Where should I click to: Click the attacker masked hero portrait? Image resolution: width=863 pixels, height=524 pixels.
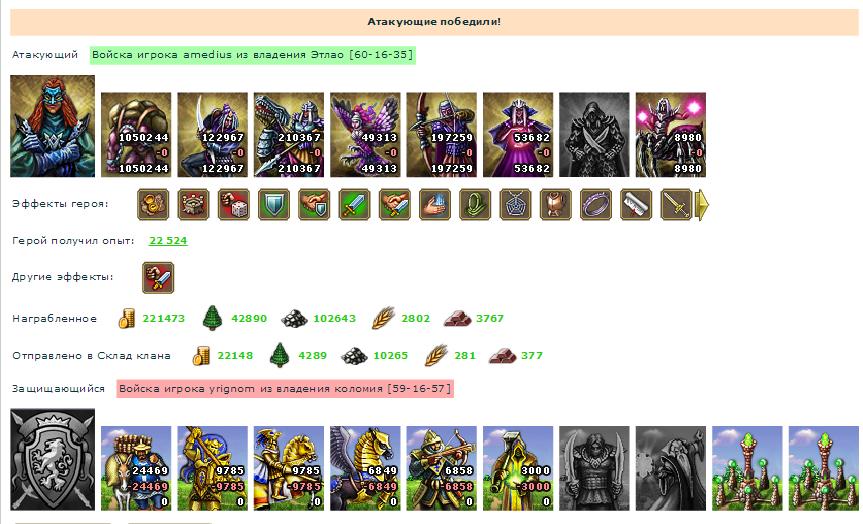point(52,126)
